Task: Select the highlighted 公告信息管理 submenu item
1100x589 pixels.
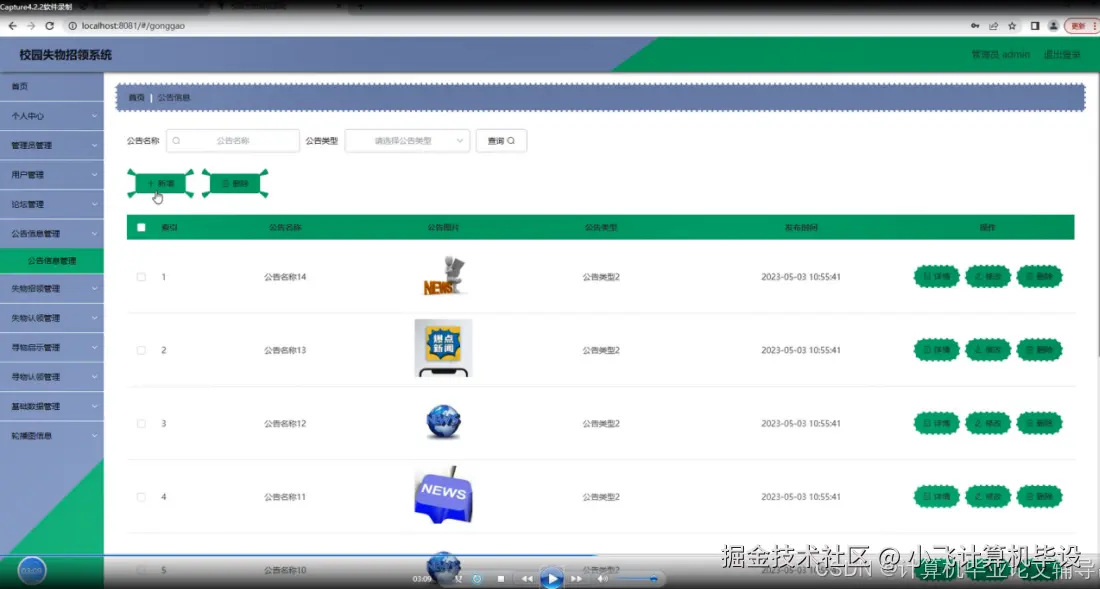Action: [52, 261]
